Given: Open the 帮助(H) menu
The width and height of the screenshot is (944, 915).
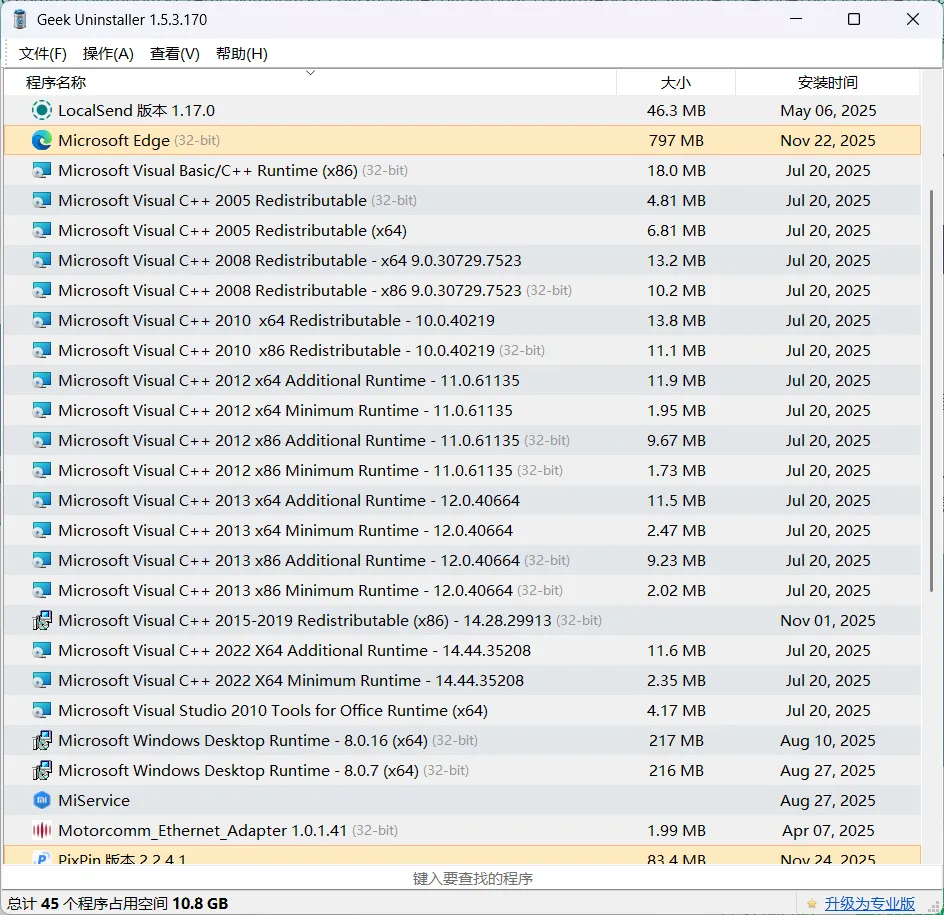Looking at the screenshot, I should 241,54.
